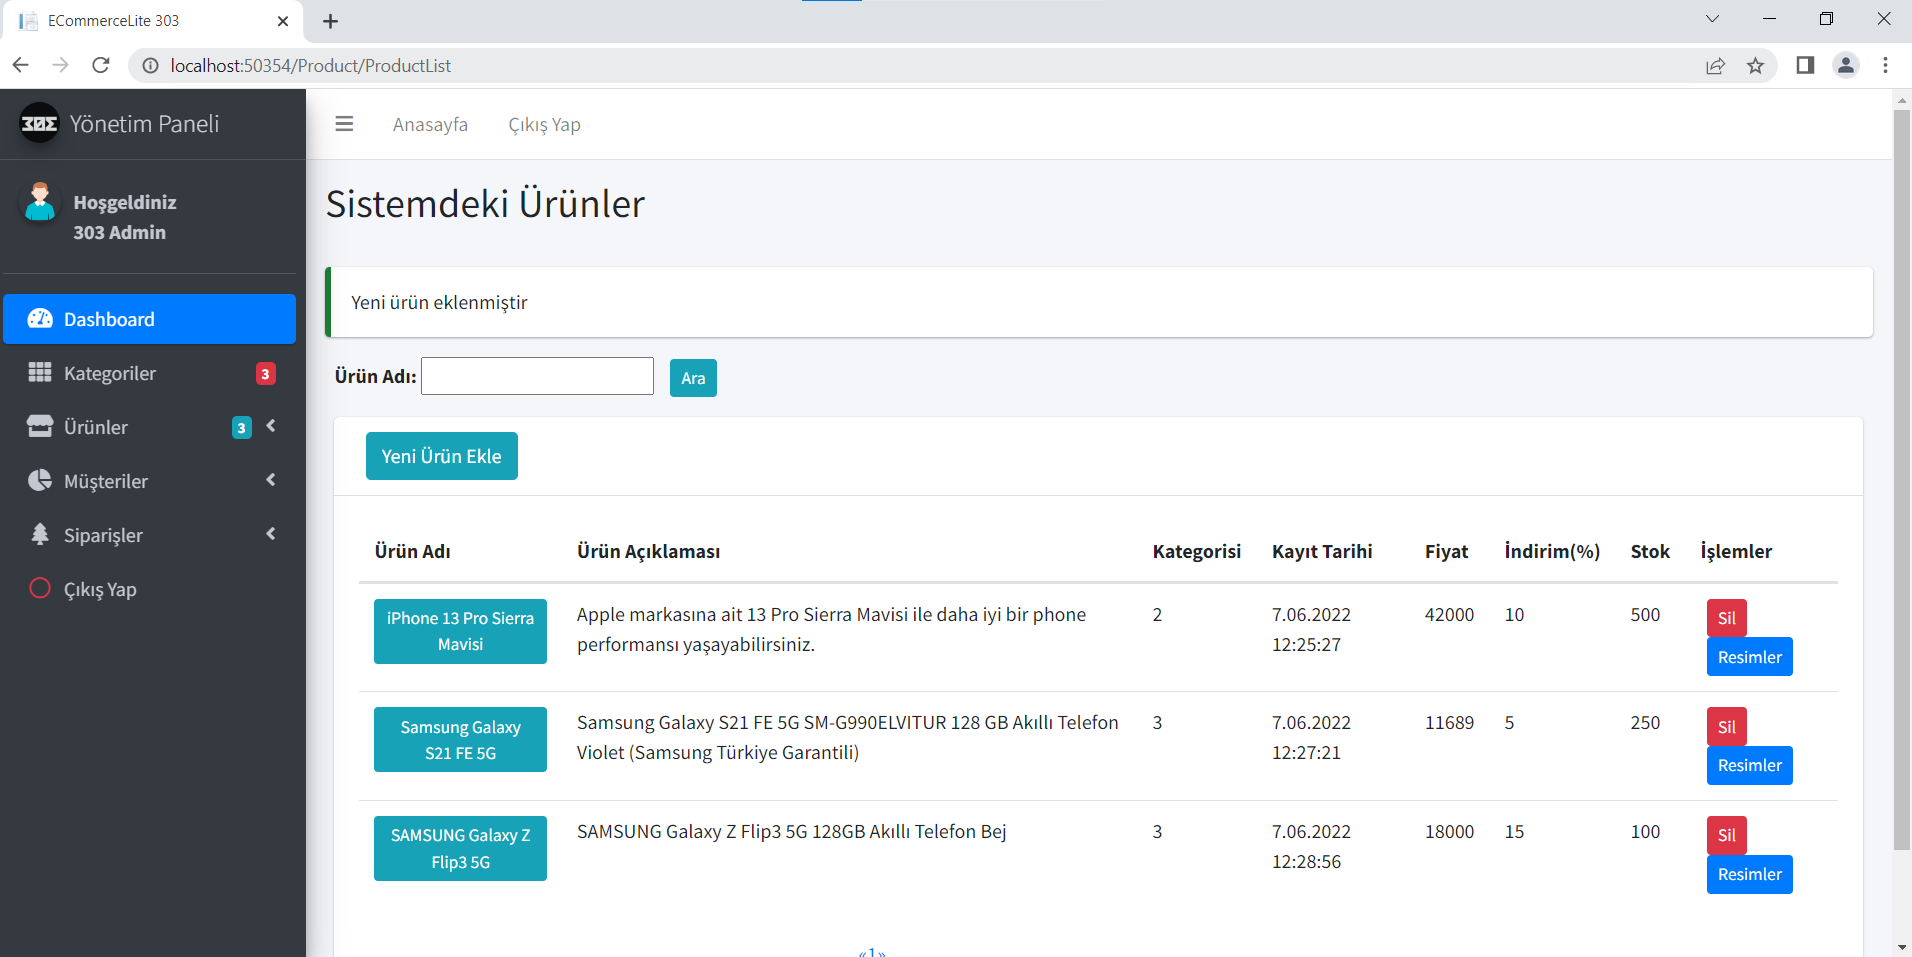1912x957 pixels.
Task: Share this page from the address bar
Action: 1715,65
